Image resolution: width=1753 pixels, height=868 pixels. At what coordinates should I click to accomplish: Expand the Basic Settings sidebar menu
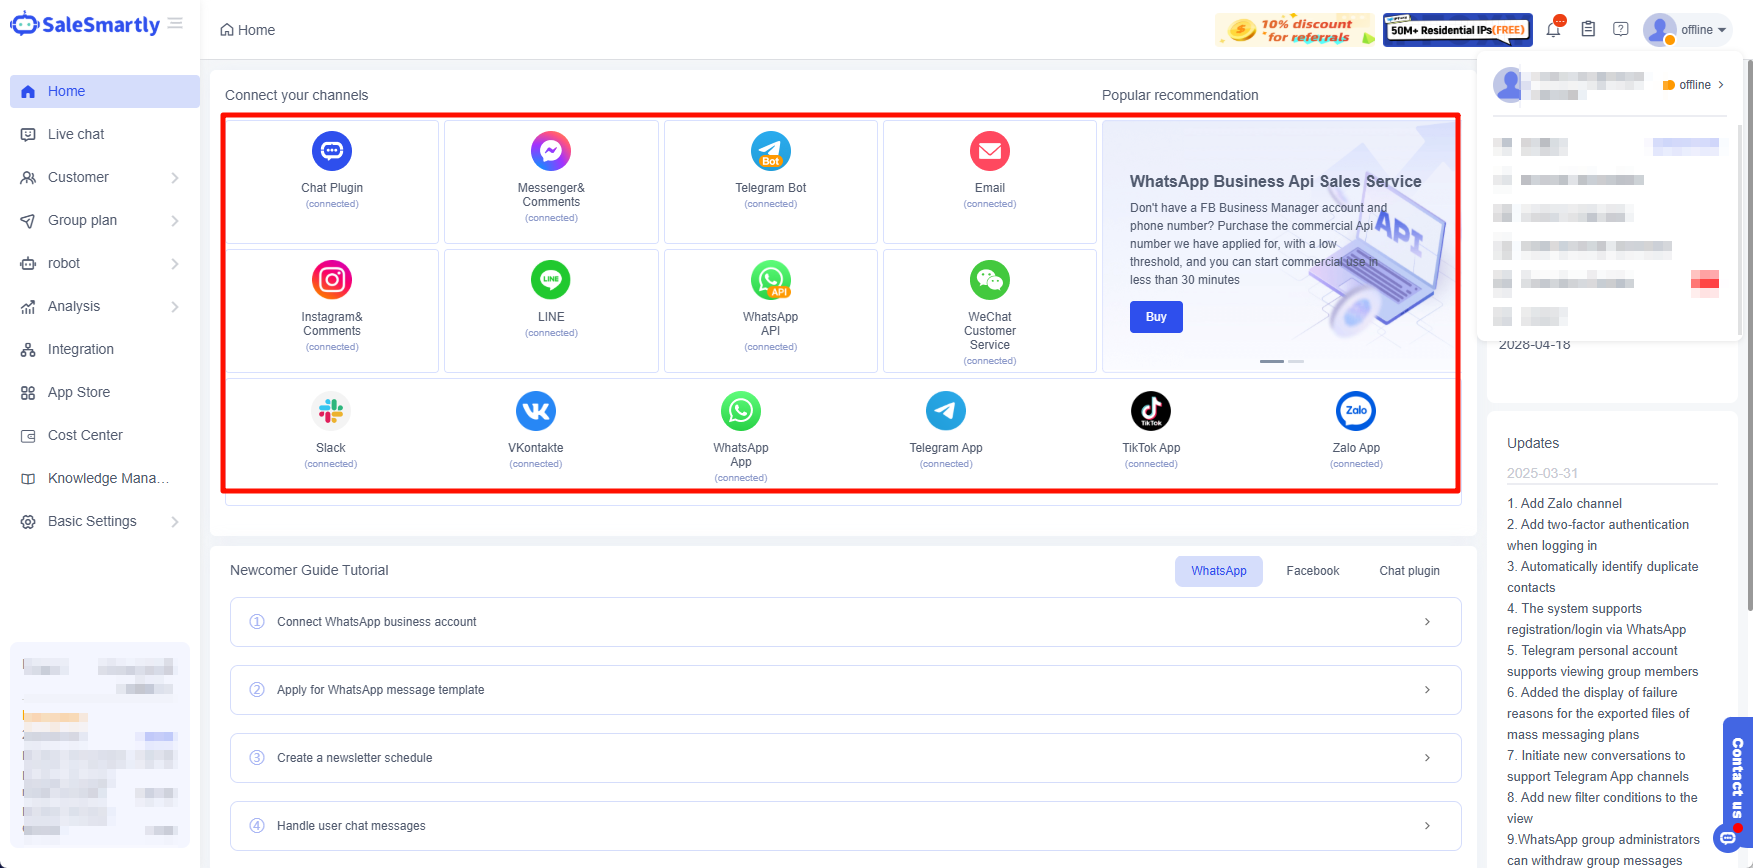tap(100, 521)
